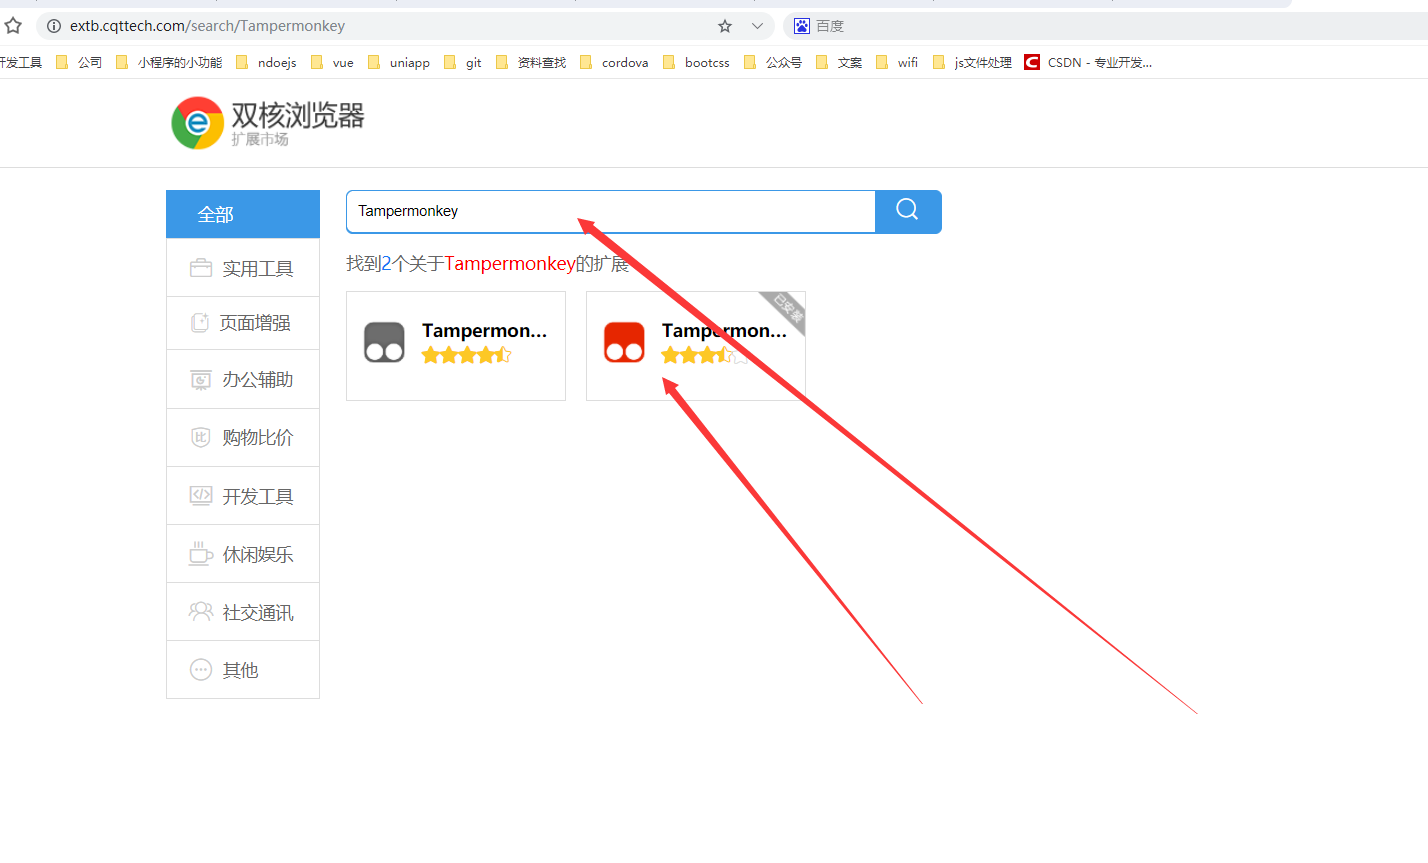Screen dimensions: 1428x863
Task: Open the bootcss bookmark folder
Action: [696, 62]
